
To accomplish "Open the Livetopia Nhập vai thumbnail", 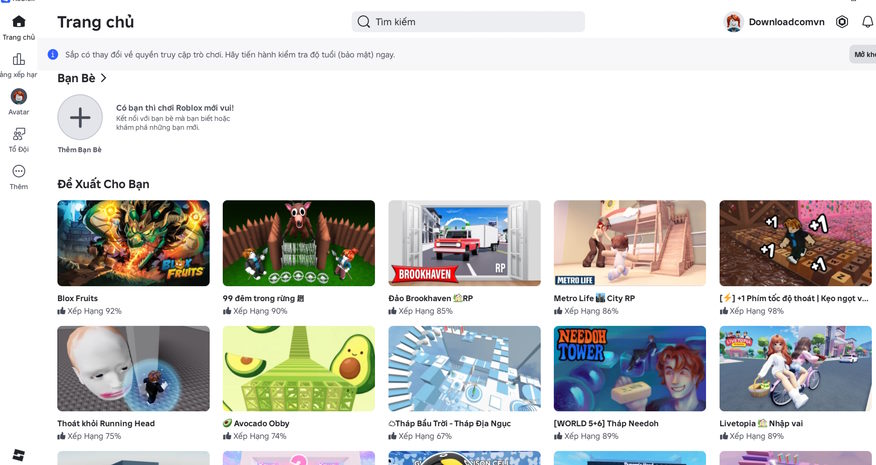I will coord(795,369).
